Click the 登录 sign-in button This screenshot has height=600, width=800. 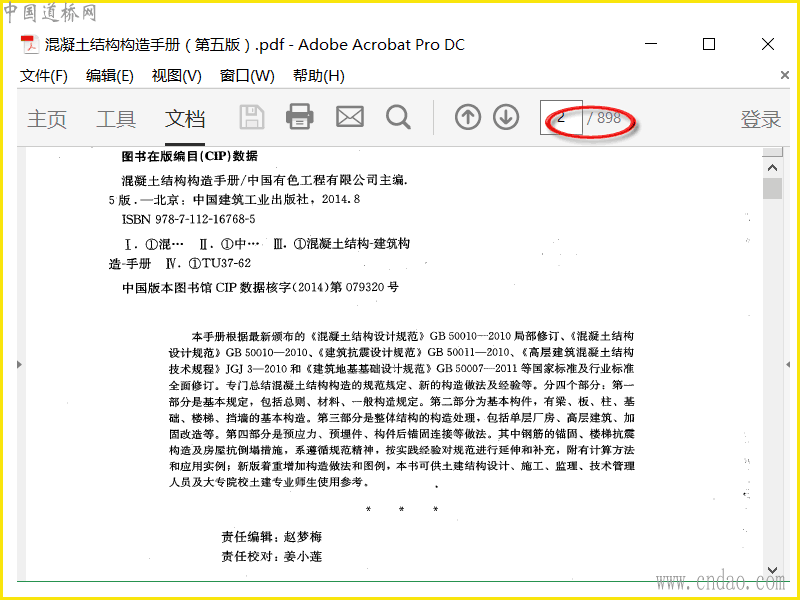pyautogui.click(x=761, y=119)
